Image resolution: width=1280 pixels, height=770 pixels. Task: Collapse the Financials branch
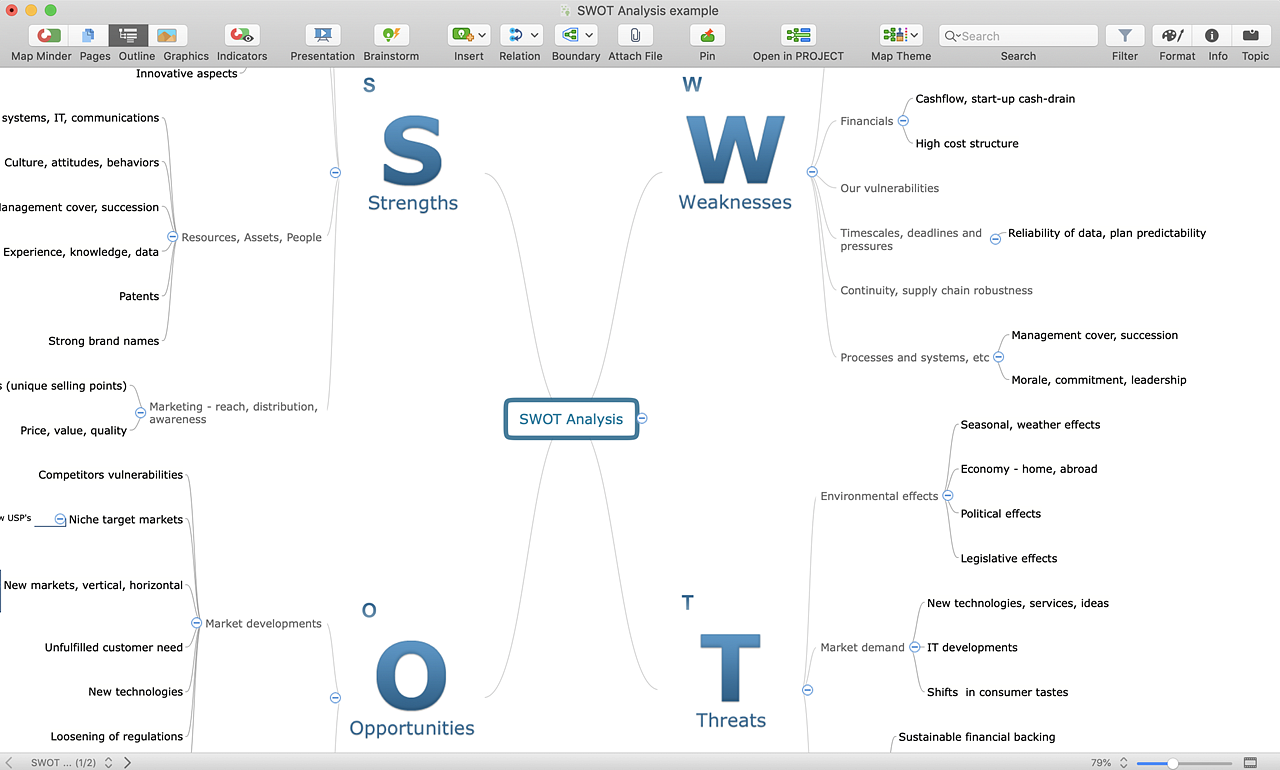click(903, 121)
